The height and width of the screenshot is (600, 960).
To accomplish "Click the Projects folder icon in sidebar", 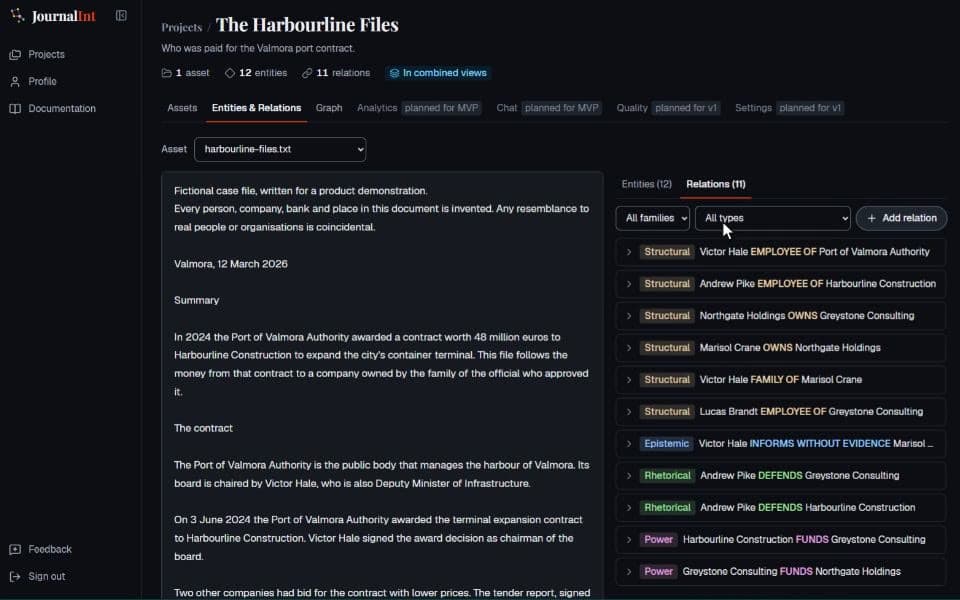I will [x=15, y=54].
